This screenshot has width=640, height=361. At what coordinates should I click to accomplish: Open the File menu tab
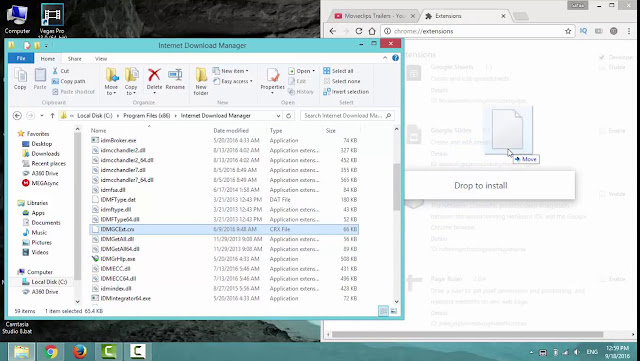[21, 58]
